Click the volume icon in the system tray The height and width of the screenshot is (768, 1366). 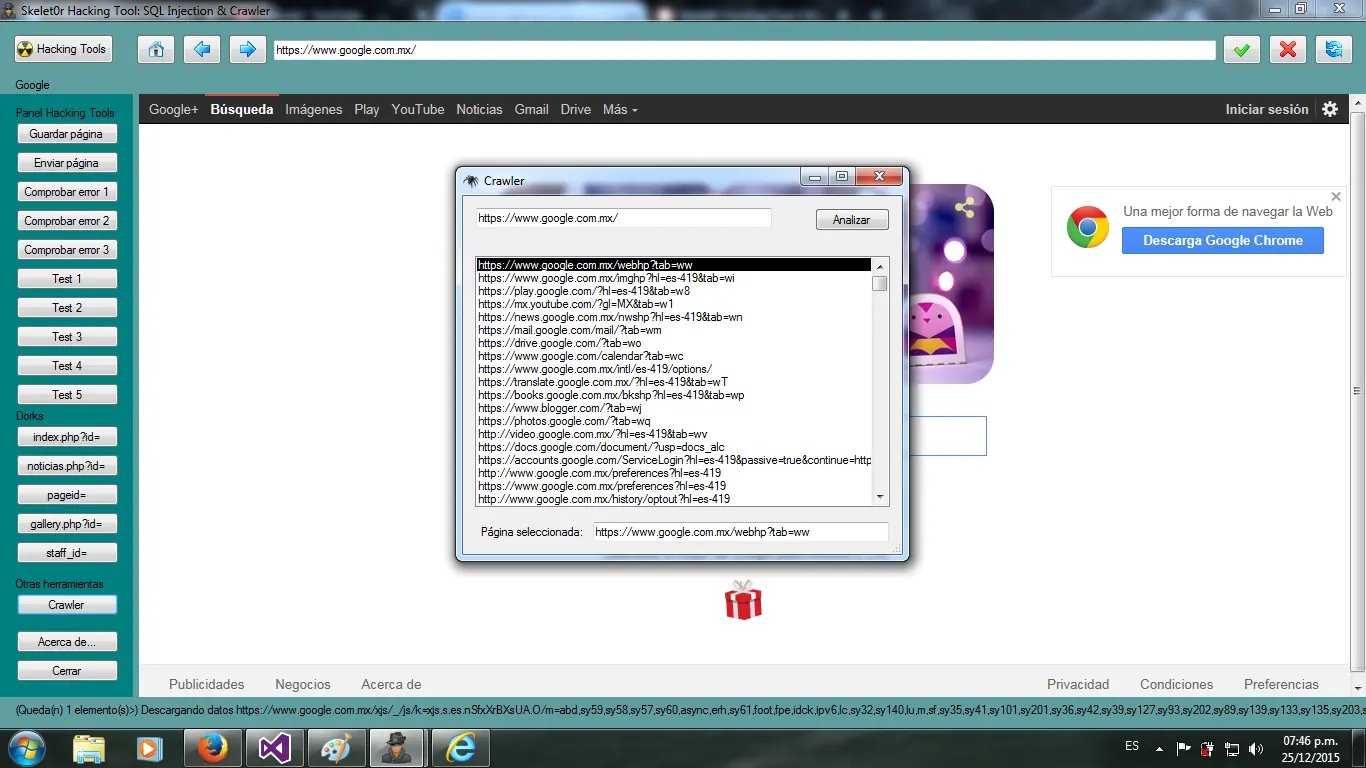1256,749
